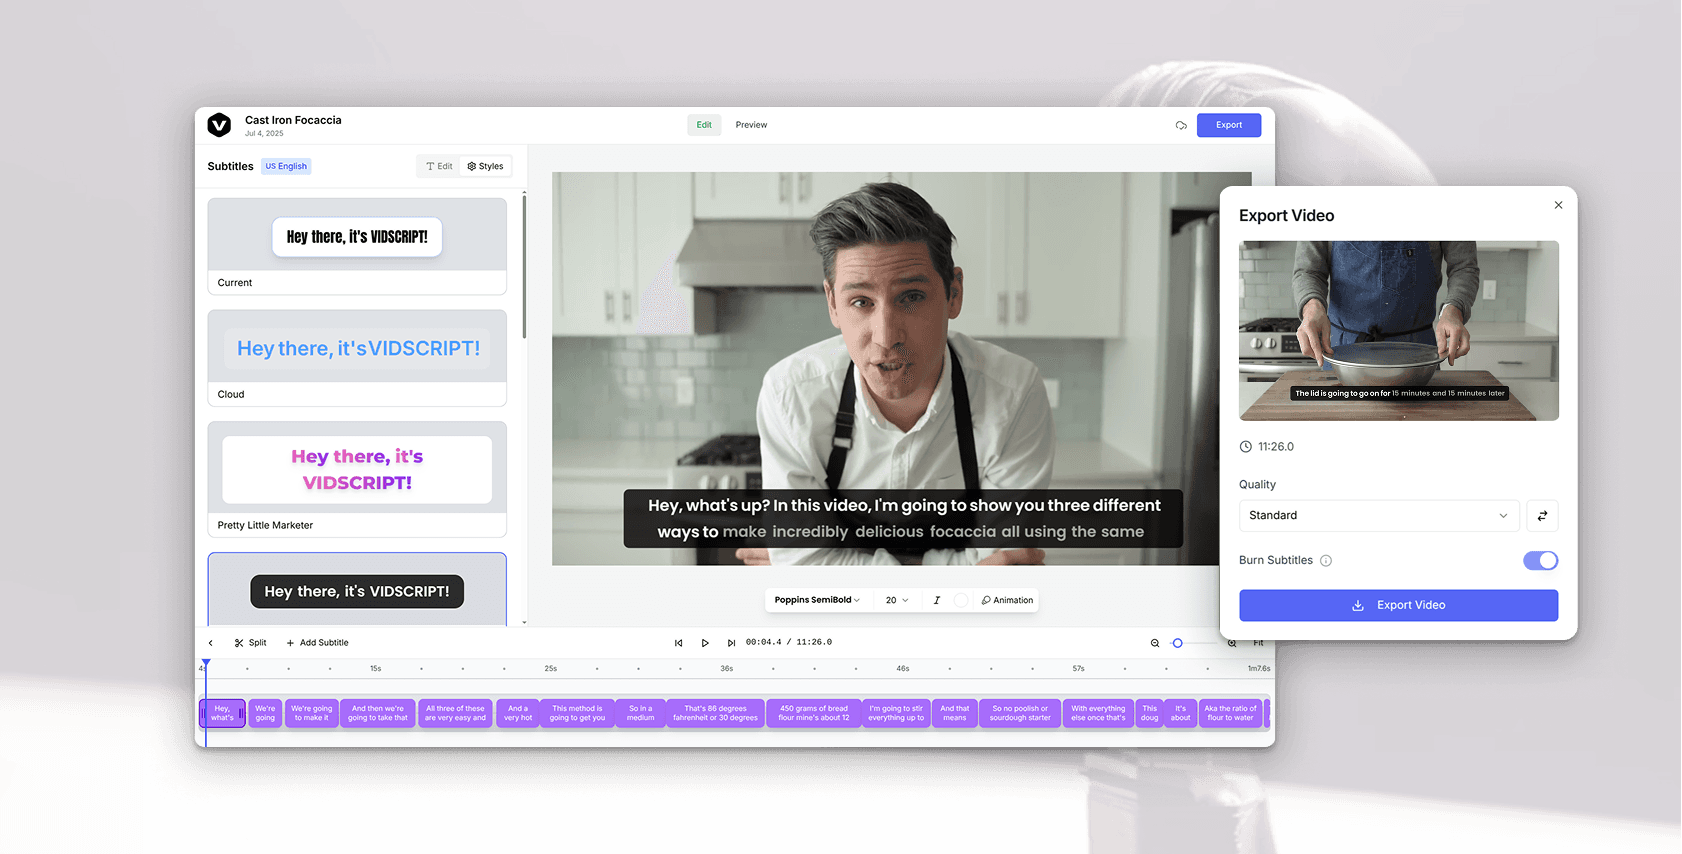
Task: Click the subtitle caption overlay on the video
Action: (x=903, y=518)
